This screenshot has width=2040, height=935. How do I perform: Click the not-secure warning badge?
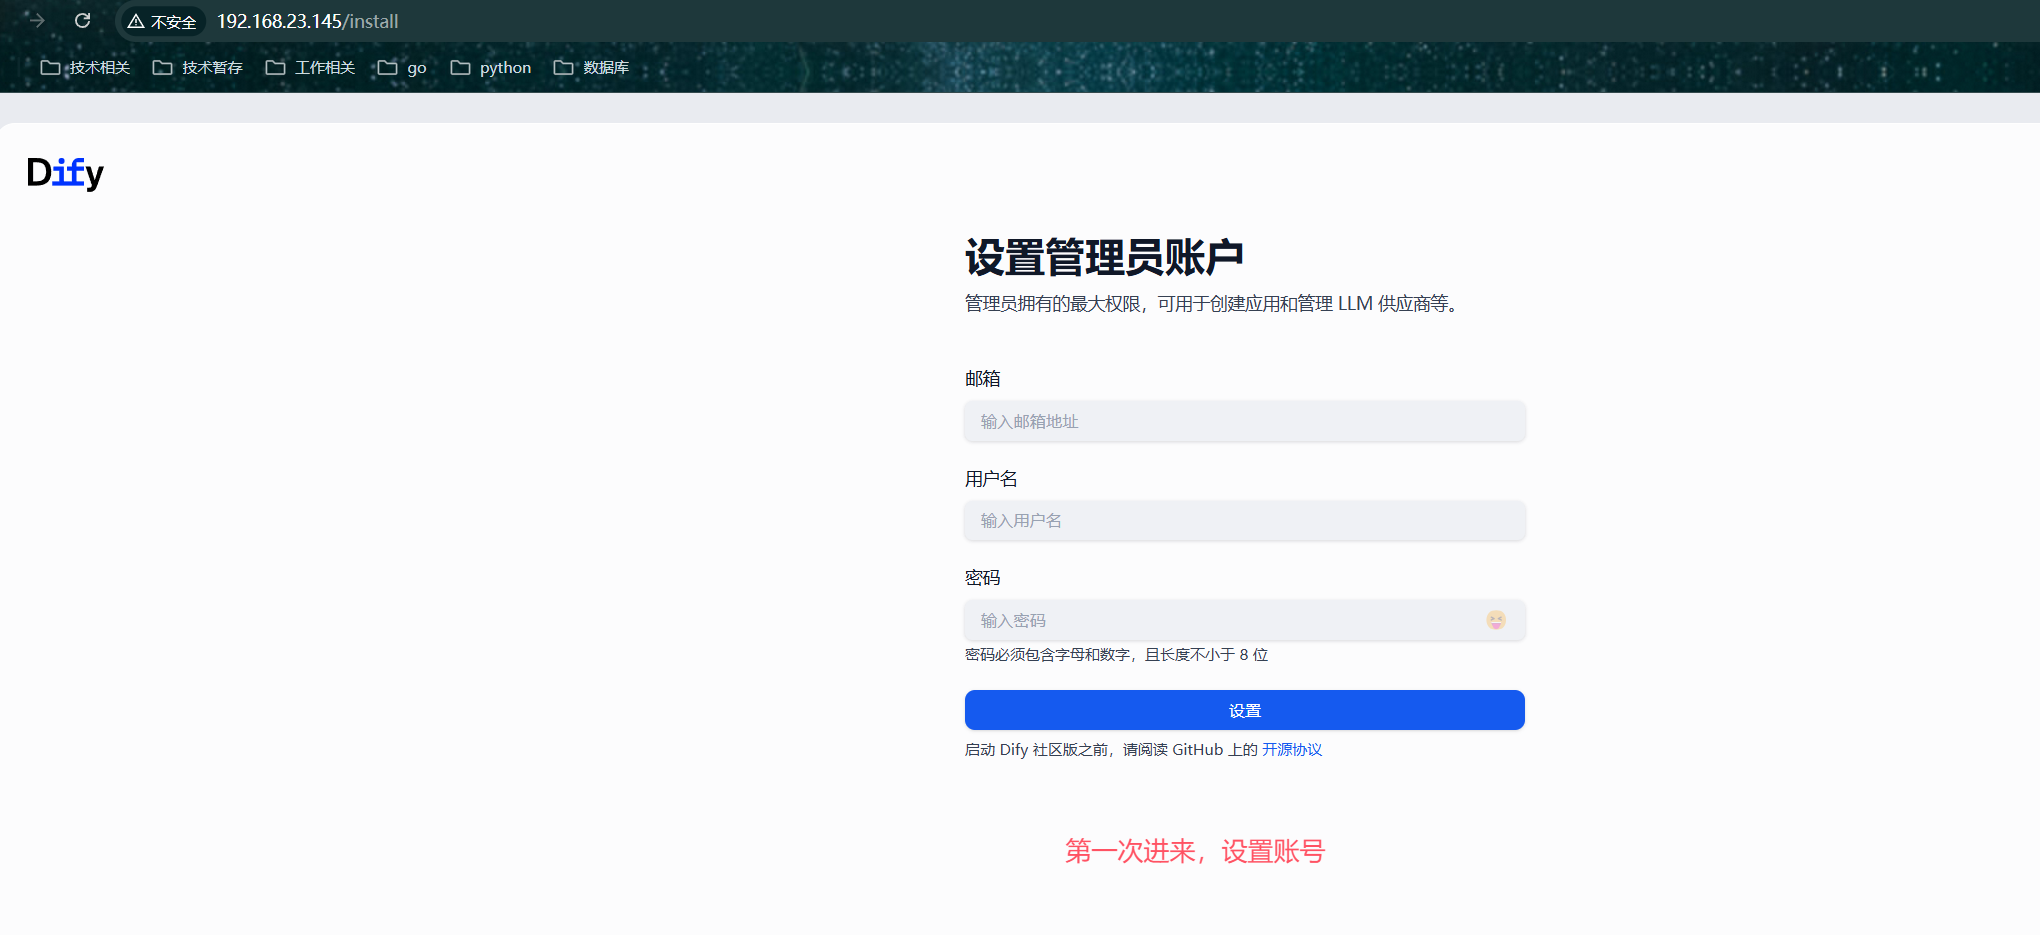162,21
